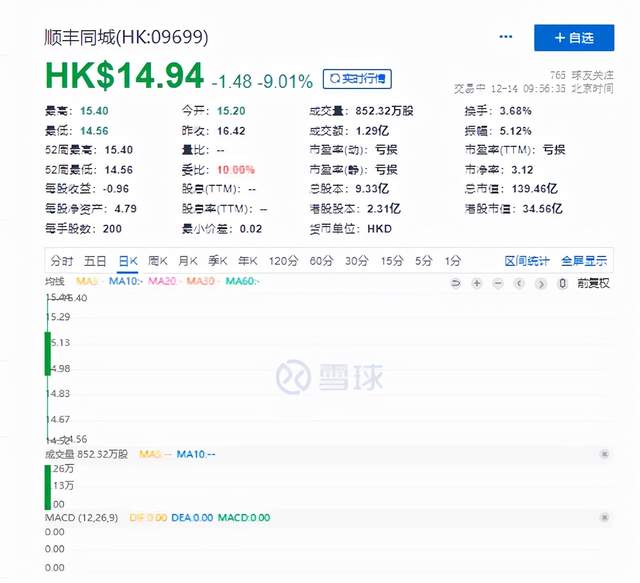The width and height of the screenshot is (640, 583).
Task: Switch to the 30分 chart
Action: tap(357, 261)
